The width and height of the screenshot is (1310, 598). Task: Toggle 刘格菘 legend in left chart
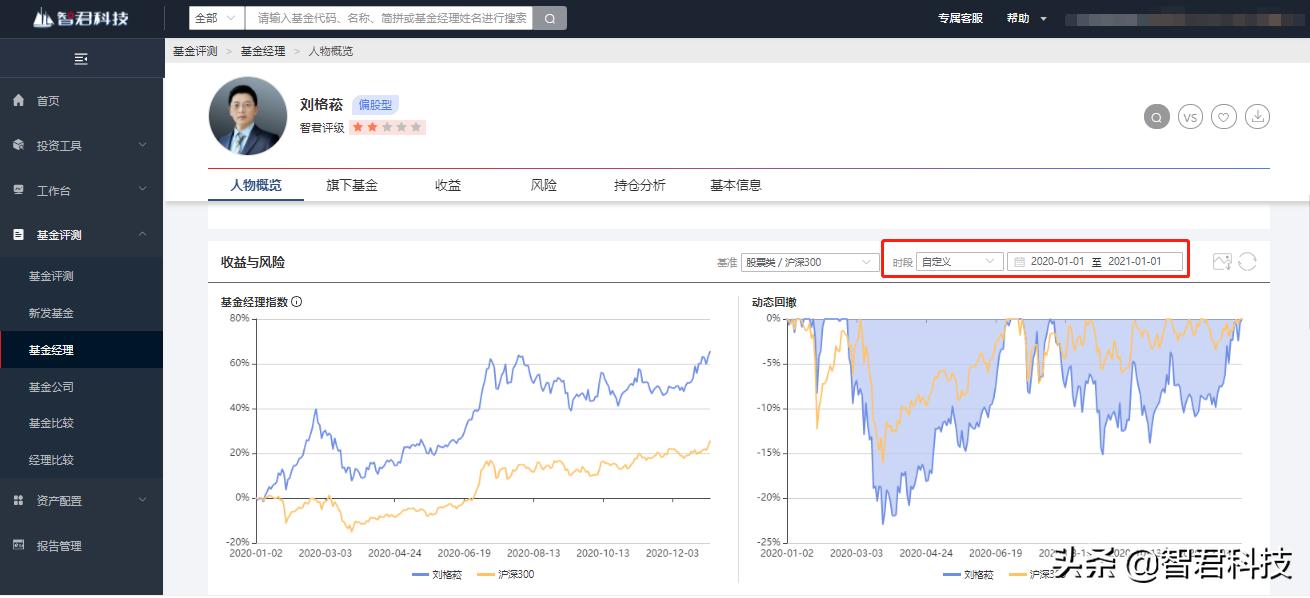(436, 574)
